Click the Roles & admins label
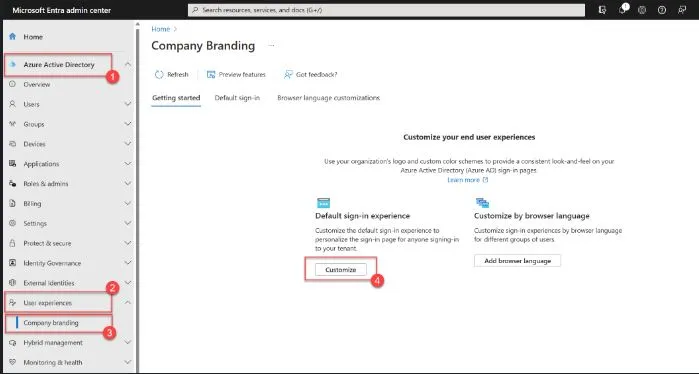The height and width of the screenshot is (374, 699). coord(46,184)
